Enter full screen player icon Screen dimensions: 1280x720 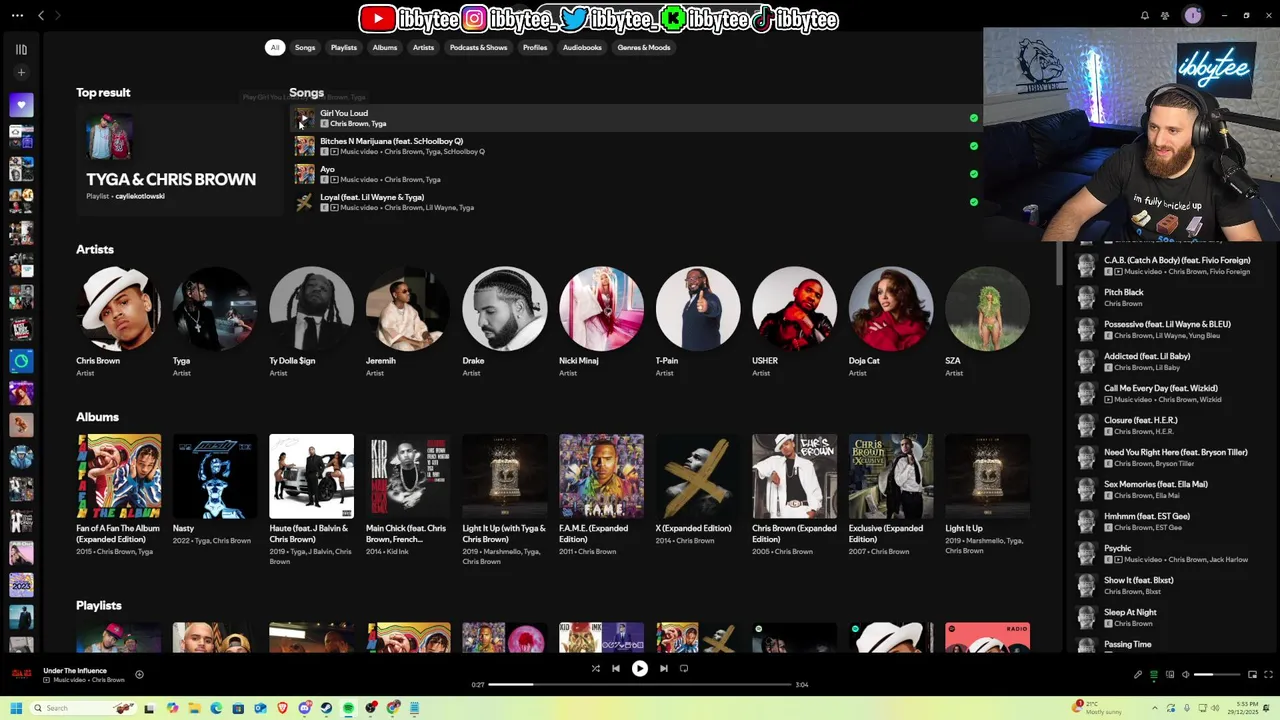[x=1269, y=675]
